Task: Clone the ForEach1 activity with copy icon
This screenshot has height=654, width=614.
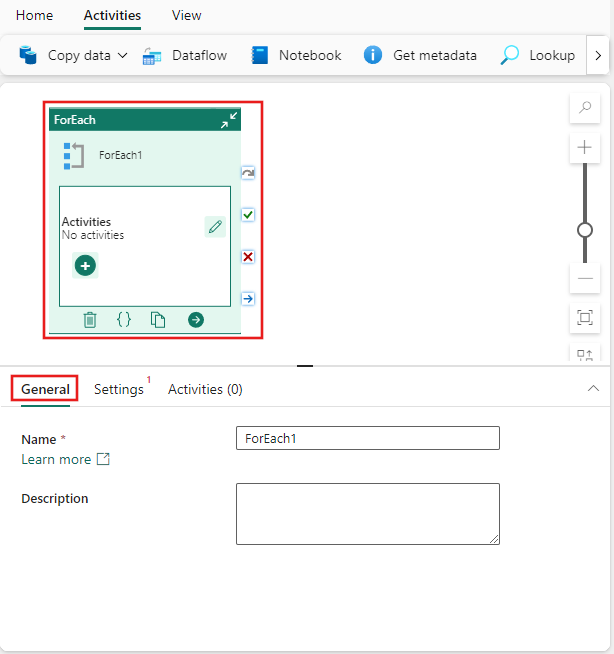Action: 158,320
